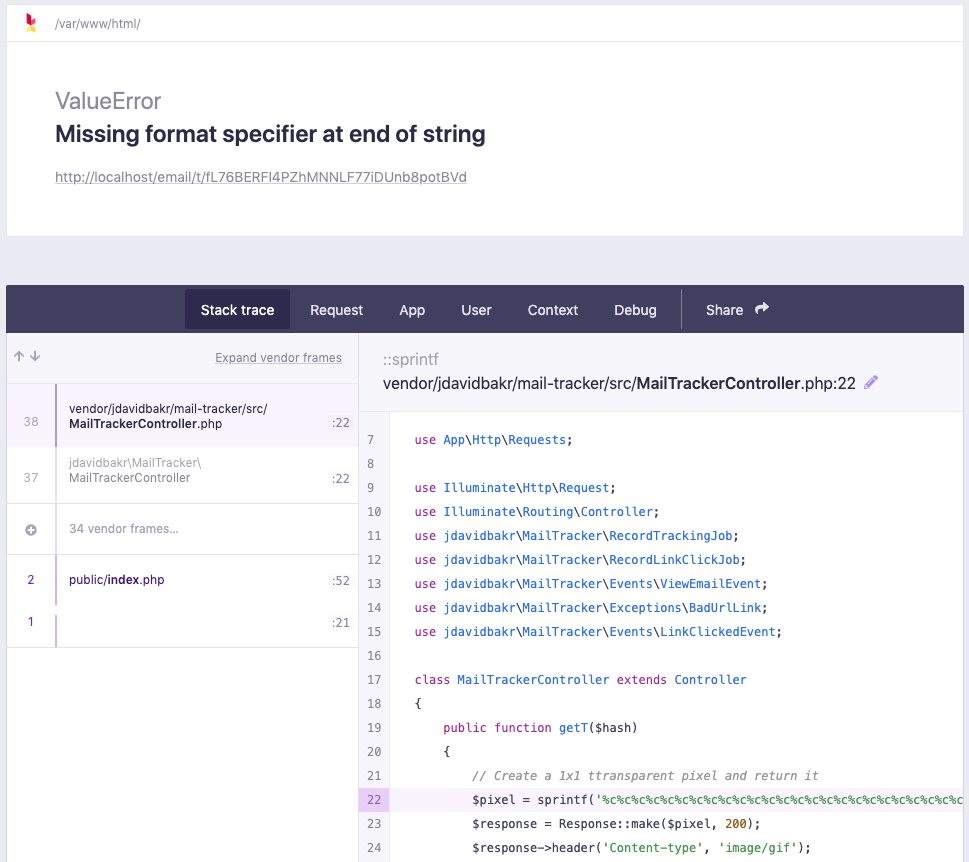Viewport: 969px width, 862px height.
Task: Click the share arrow icon next to Share
Action: 761,309
